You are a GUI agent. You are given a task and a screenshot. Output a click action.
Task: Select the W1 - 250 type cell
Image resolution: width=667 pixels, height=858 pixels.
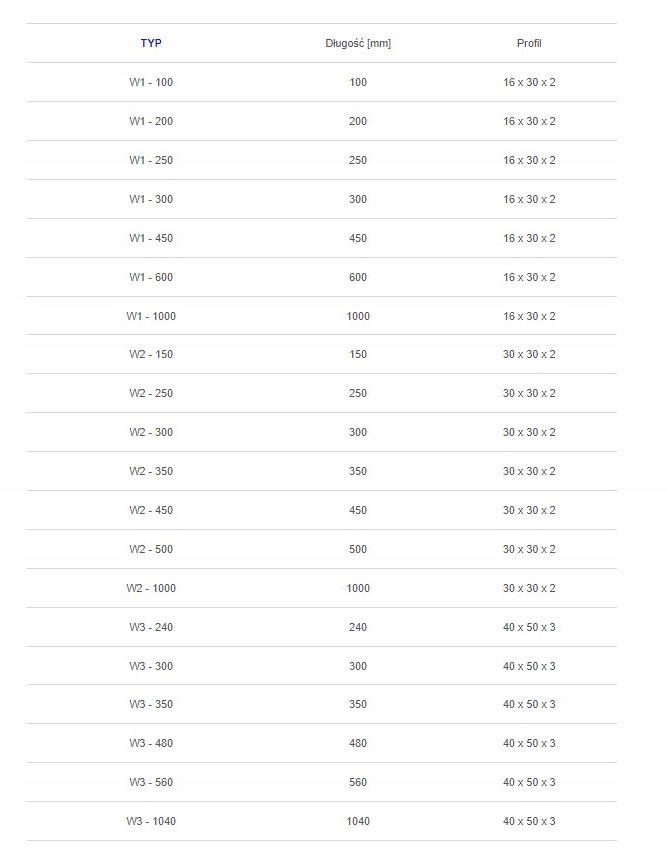tap(150, 160)
